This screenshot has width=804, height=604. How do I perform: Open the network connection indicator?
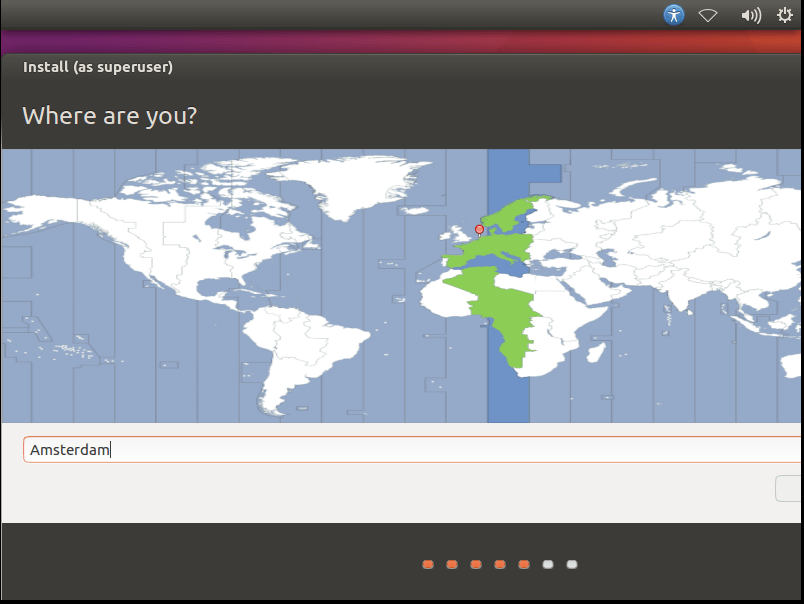[x=709, y=15]
